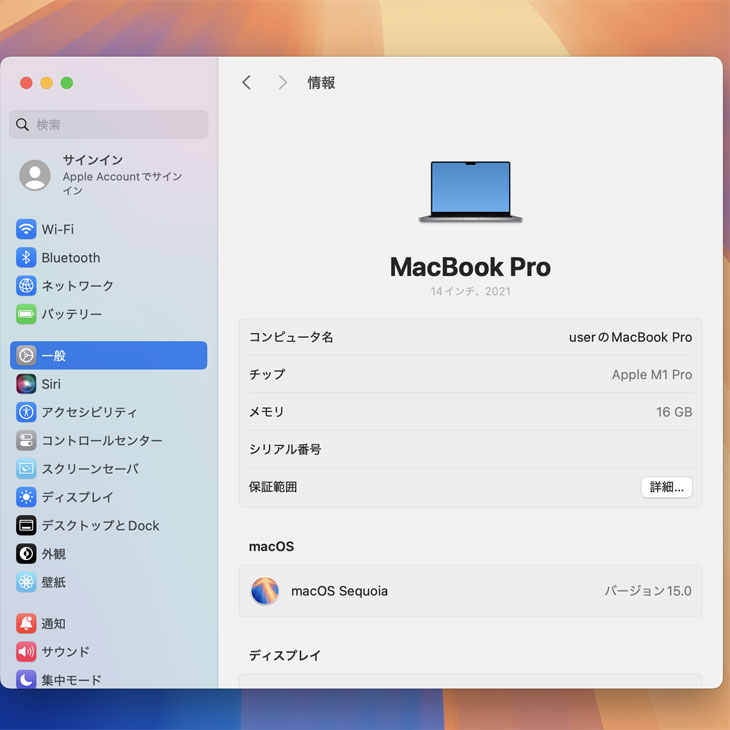Click the 14インチ、2021 subtitle
The image size is (730, 730).
pyautogui.click(x=470, y=291)
